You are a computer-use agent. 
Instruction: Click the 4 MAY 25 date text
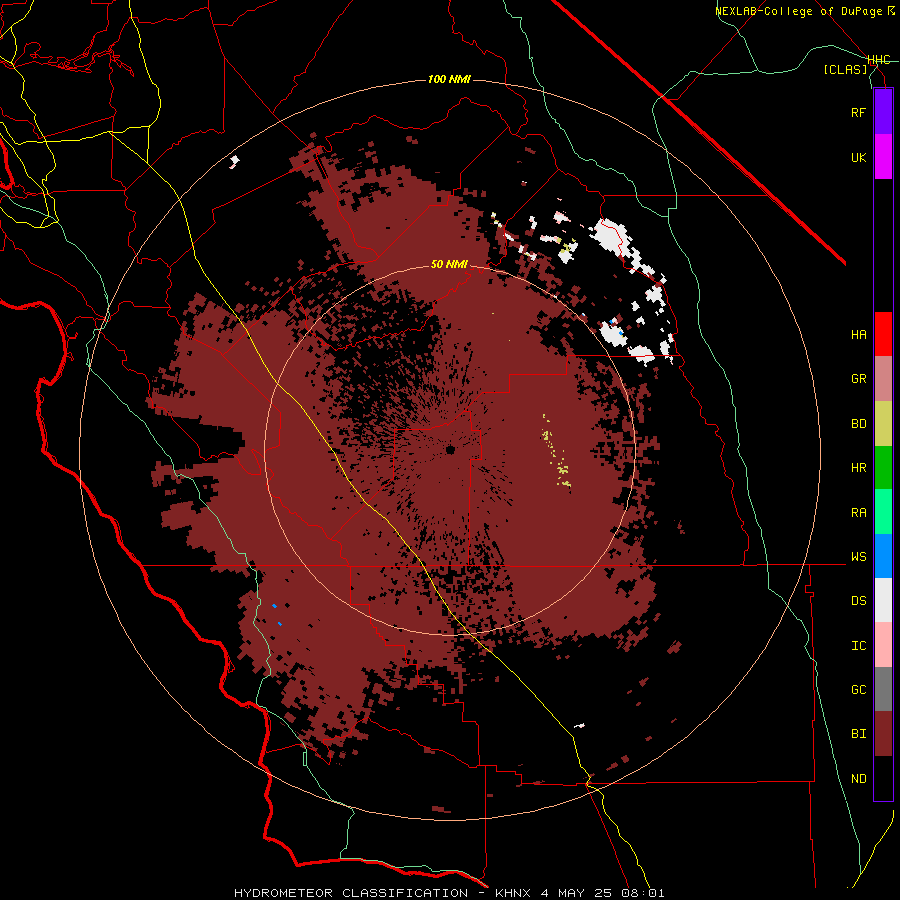click(x=577, y=893)
